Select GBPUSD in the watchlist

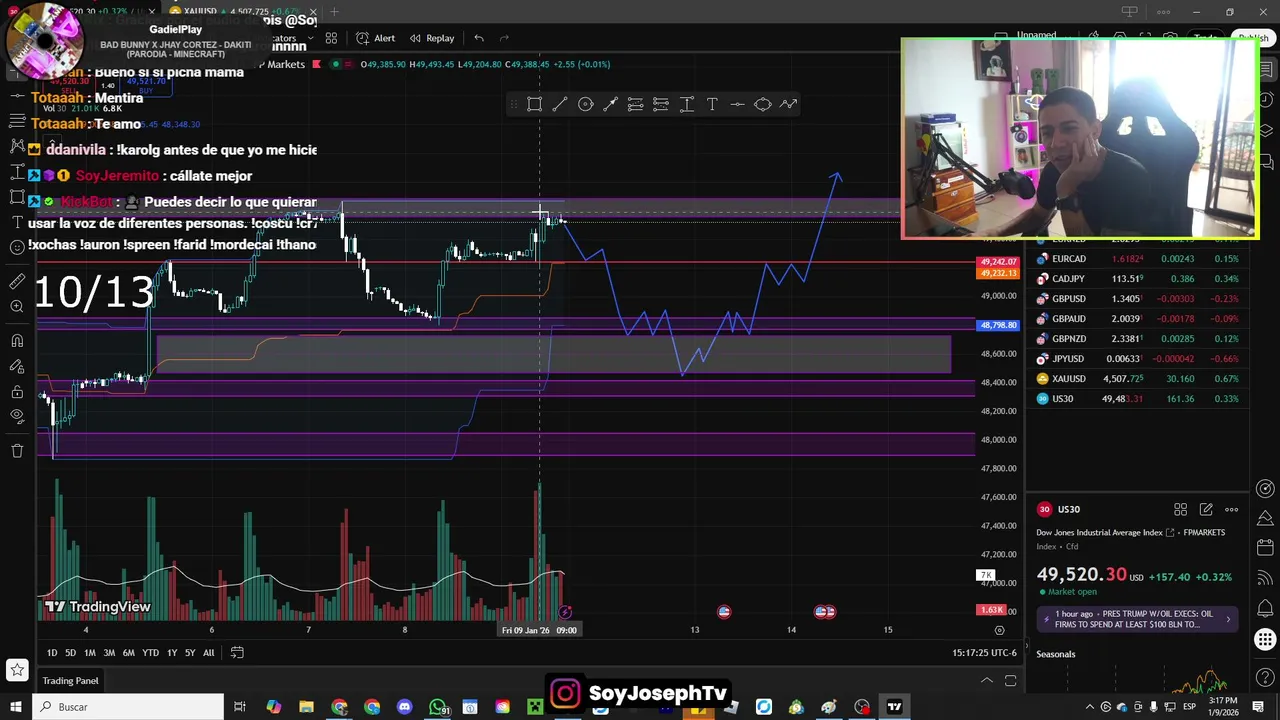tap(1138, 299)
